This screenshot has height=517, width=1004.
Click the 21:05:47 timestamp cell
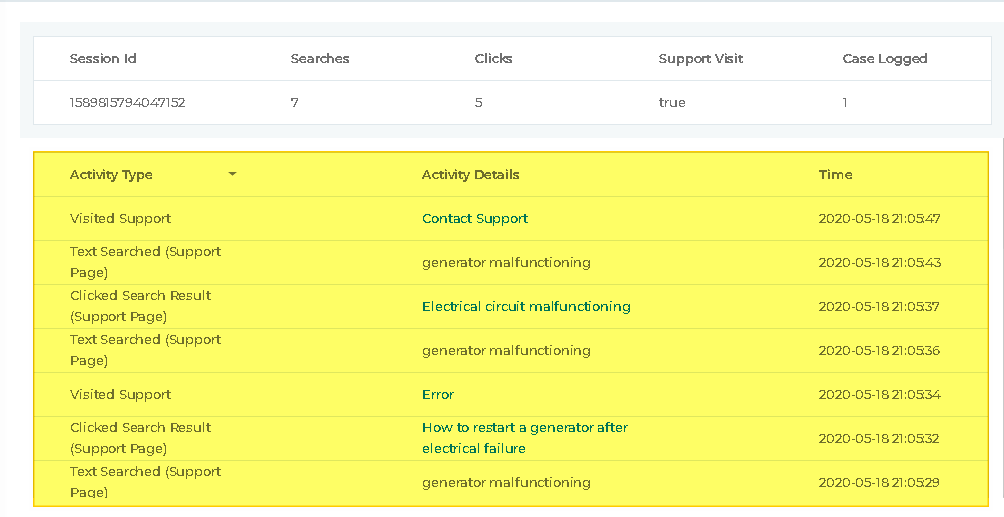click(879, 218)
